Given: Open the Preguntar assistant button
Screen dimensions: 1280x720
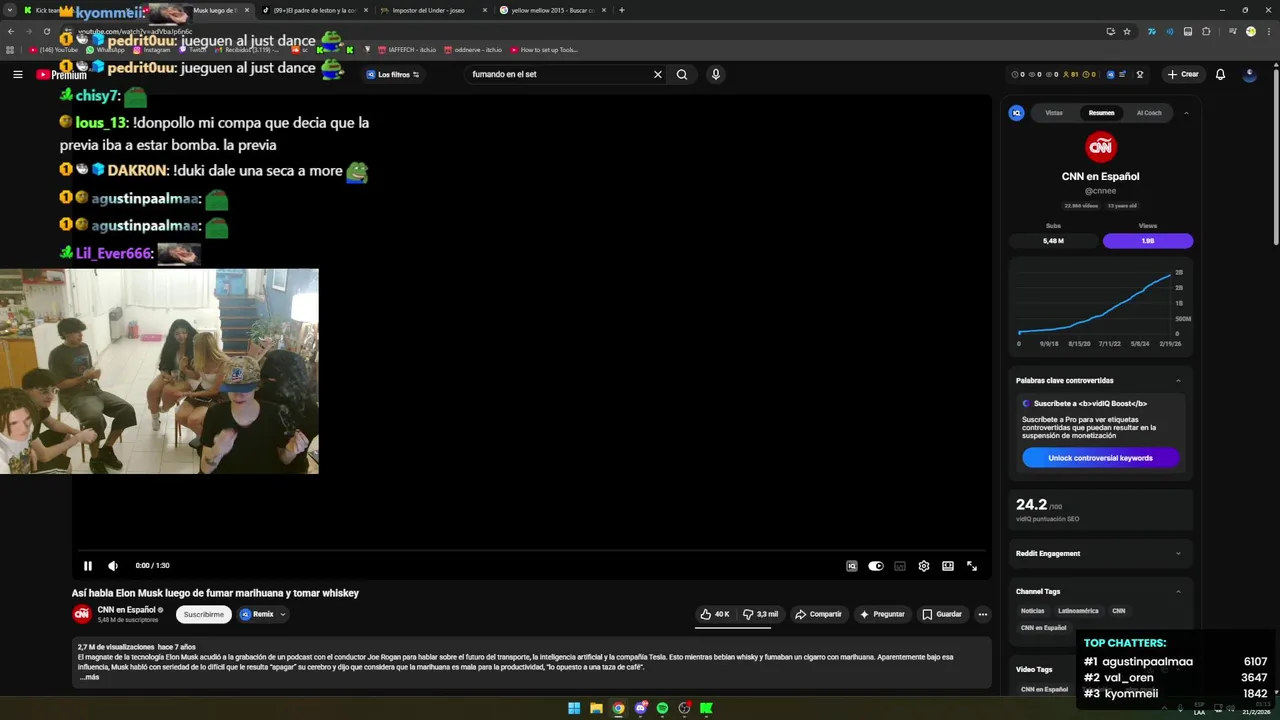Looking at the screenshot, I should point(882,614).
